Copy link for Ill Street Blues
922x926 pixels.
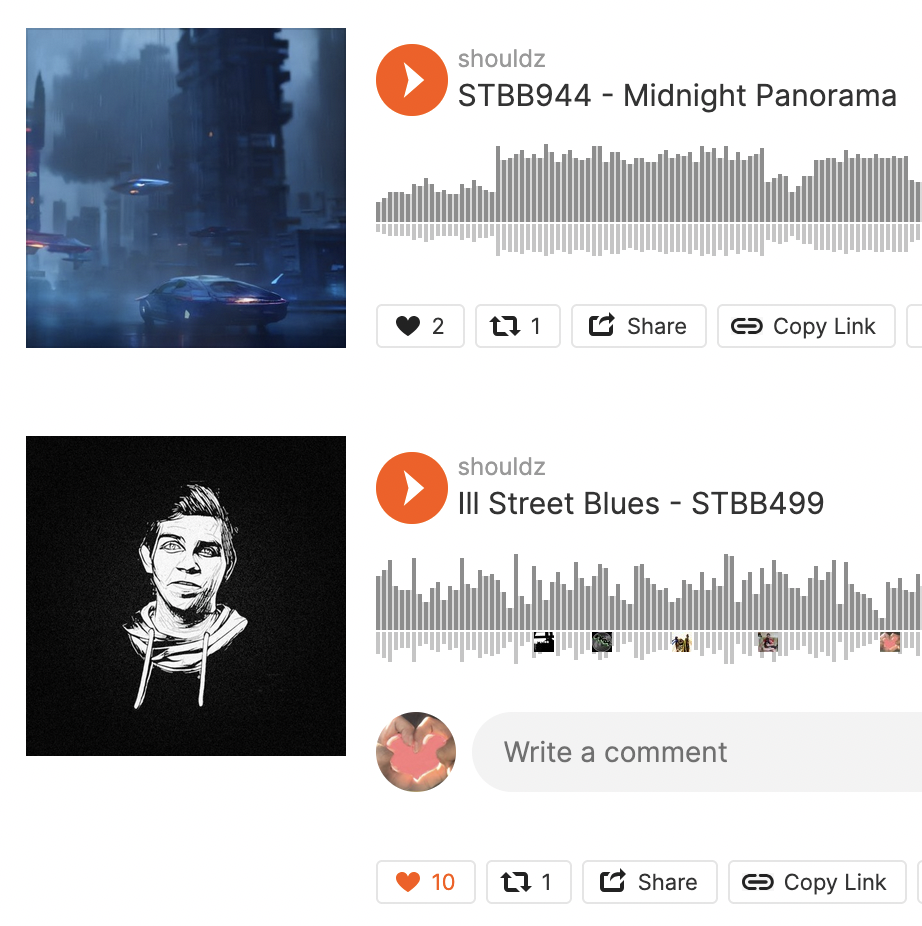[817, 882]
